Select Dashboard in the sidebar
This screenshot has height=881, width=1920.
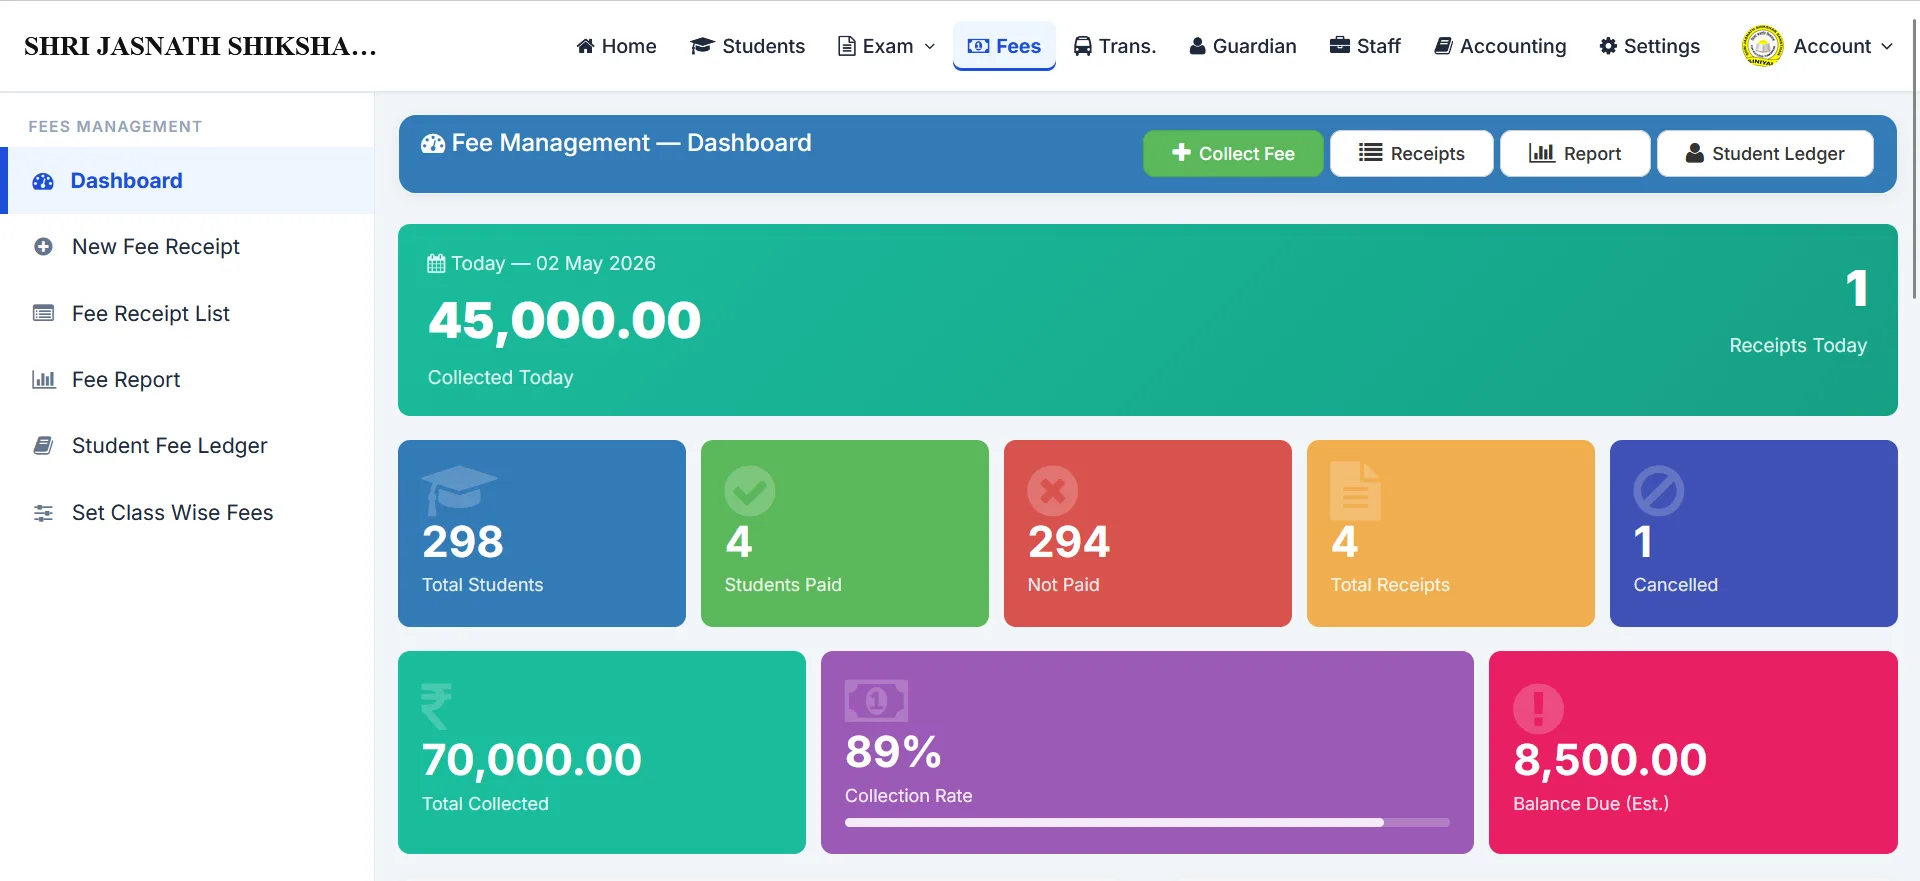click(x=187, y=181)
